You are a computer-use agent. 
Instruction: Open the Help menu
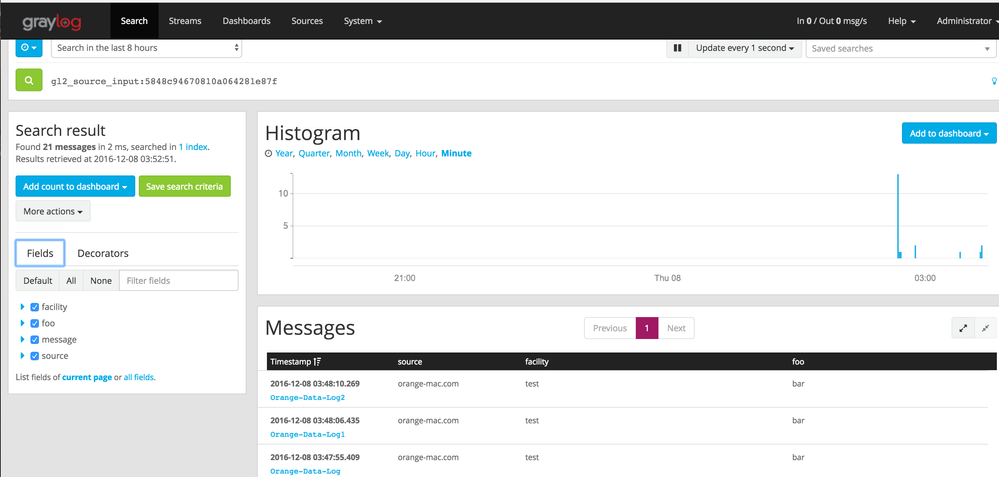pyautogui.click(x=902, y=21)
